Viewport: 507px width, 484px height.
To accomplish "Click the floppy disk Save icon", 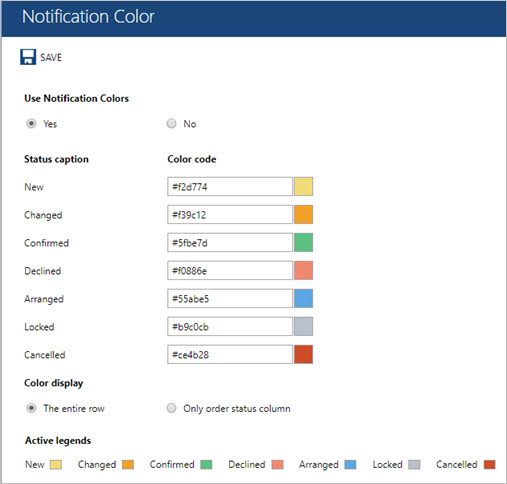I will 28,57.
